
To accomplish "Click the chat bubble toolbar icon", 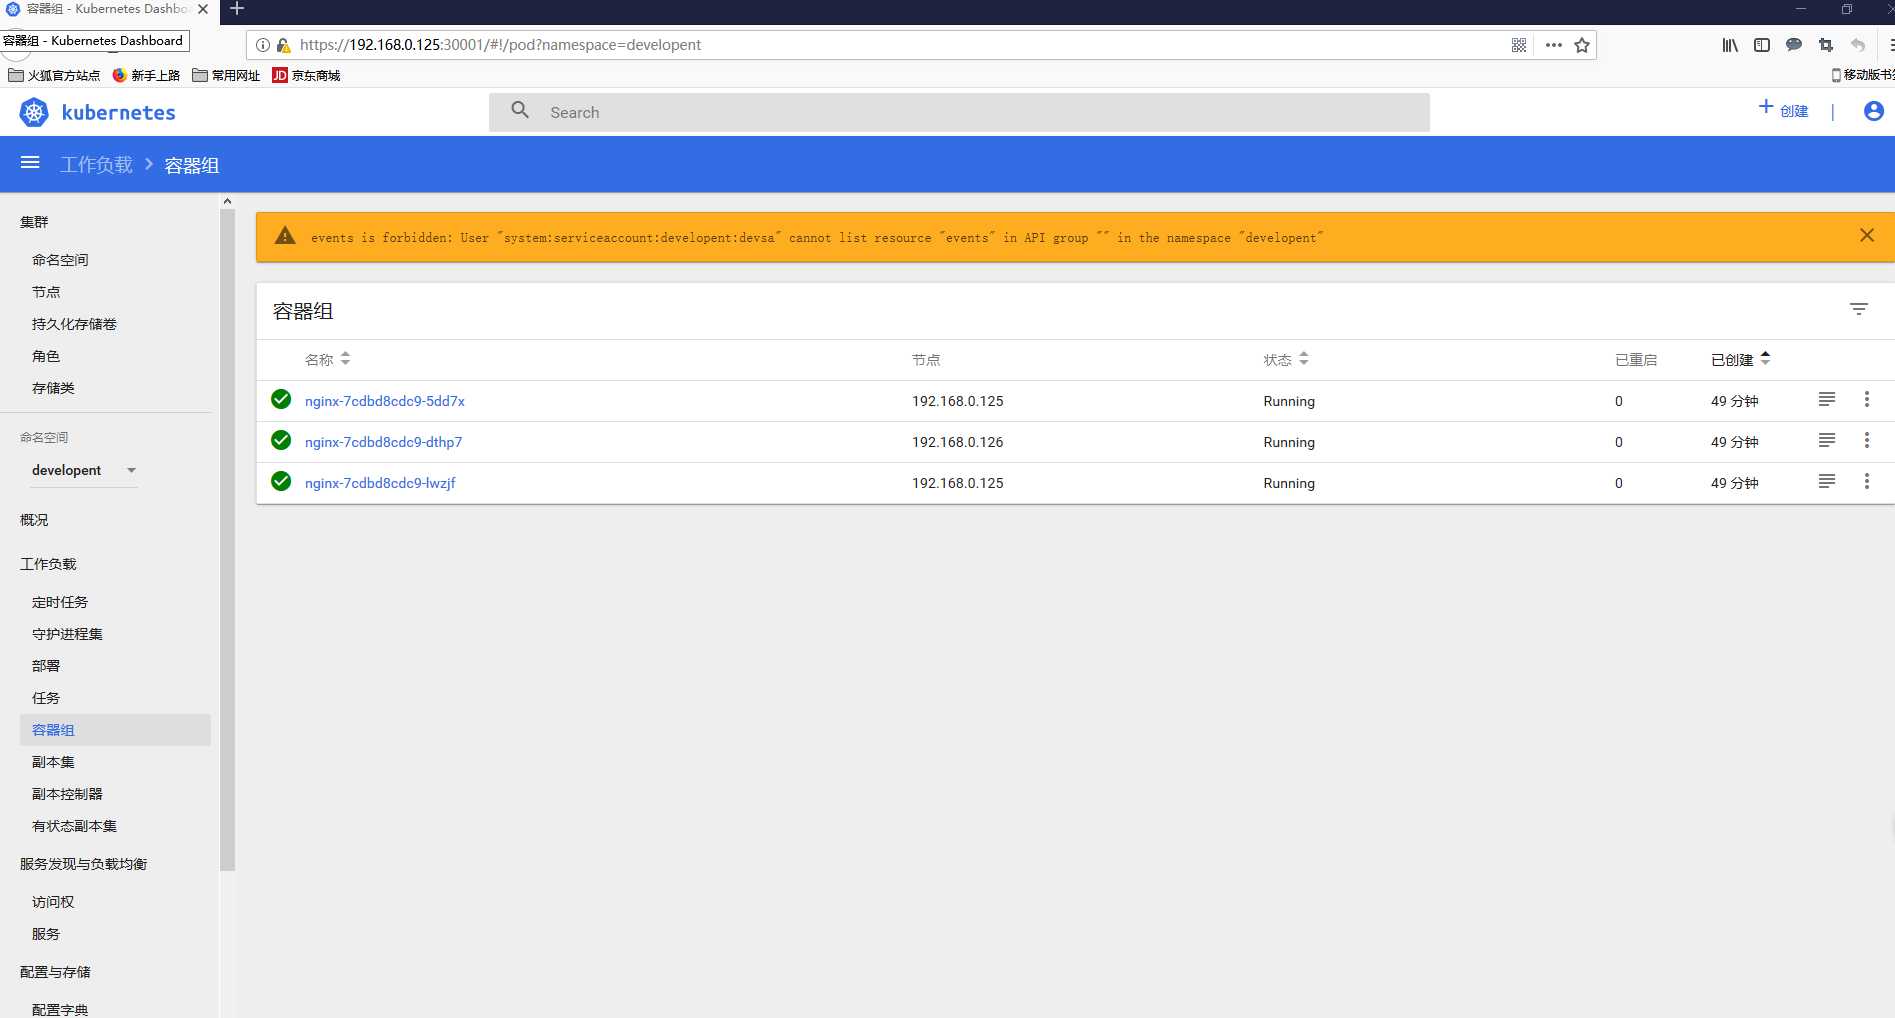I will pyautogui.click(x=1794, y=45).
